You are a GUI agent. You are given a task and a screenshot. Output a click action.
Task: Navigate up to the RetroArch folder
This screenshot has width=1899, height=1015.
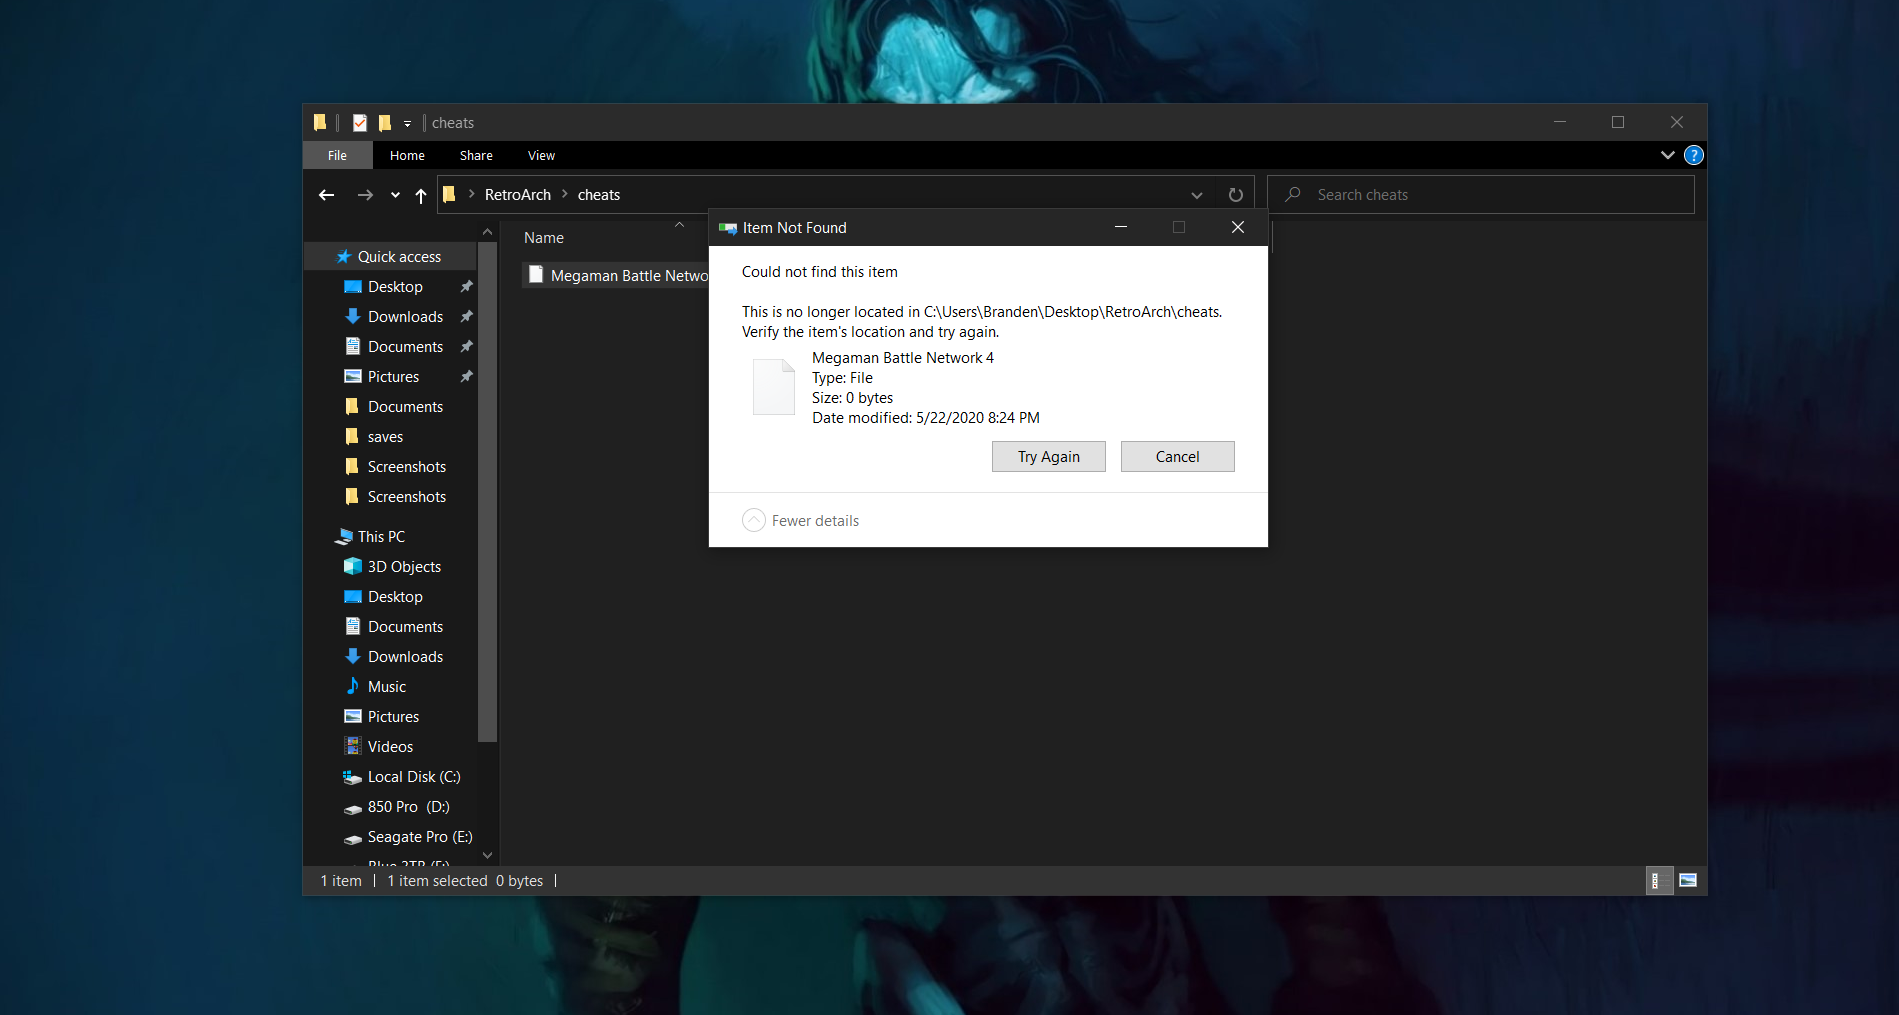coord(420,194)
